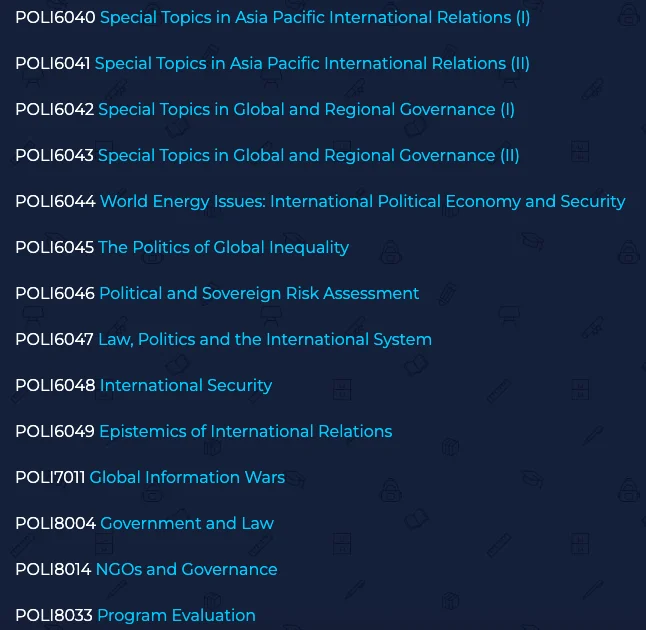Click the POLI6048 course code text
The image size is (646, 630).
click(55, 386)
